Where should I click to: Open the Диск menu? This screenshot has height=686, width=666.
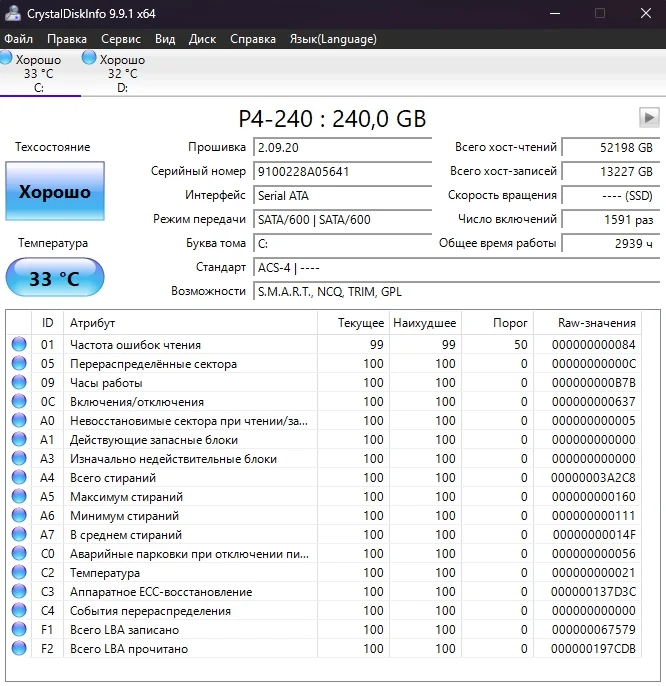(202, 39)
